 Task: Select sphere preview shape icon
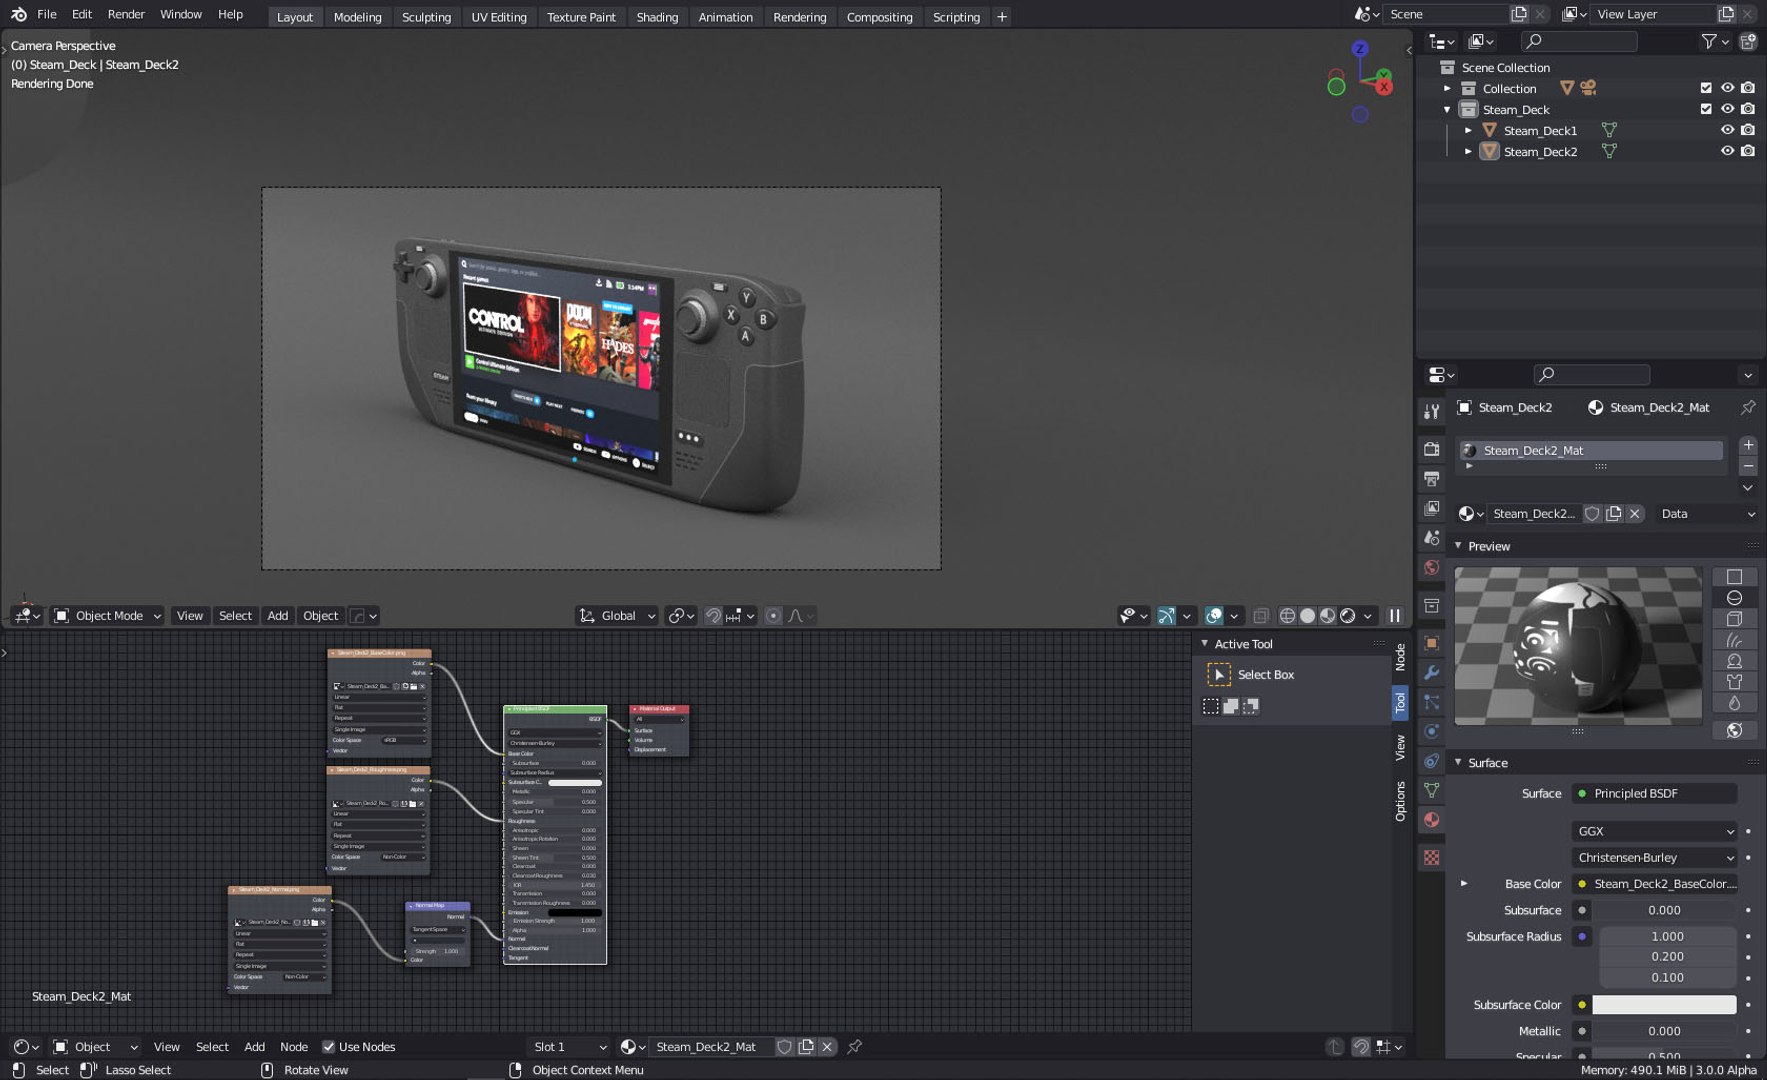click(x=1734, y=598)
